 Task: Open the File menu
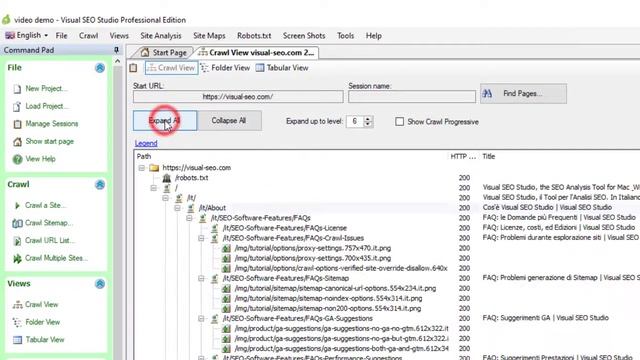click(x=62, y=36)
